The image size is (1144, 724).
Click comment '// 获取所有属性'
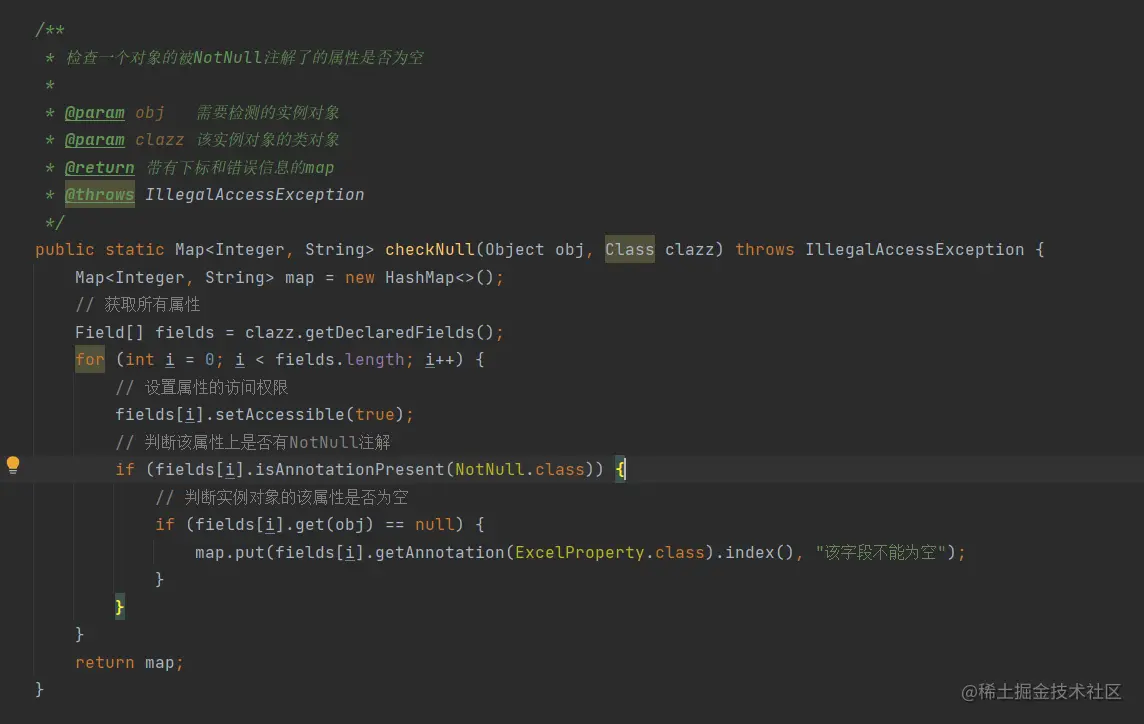[x=138, y=304]
